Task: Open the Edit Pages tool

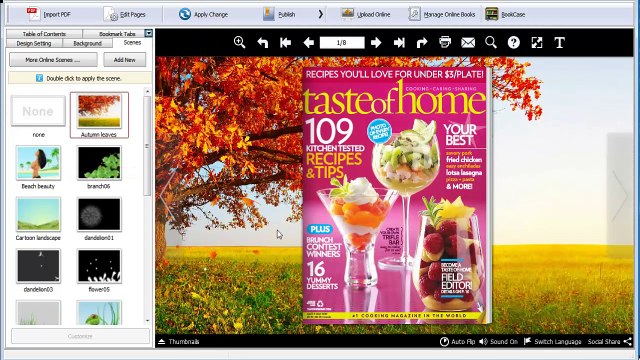Action: pyautogui.click(x=125, y=14)
